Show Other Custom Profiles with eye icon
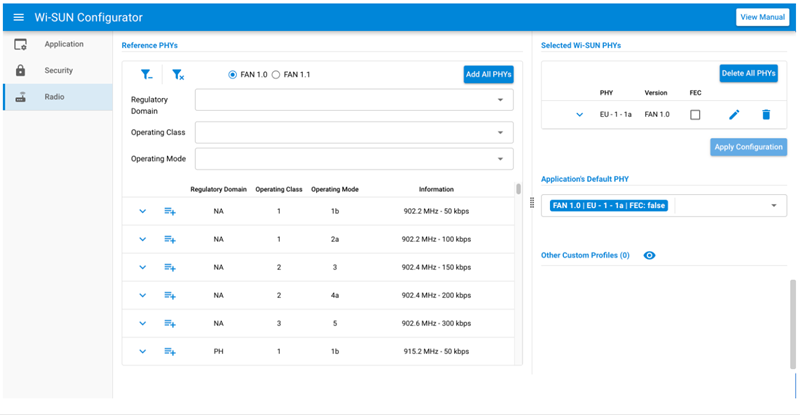800x415 pixels. [649, 255]
